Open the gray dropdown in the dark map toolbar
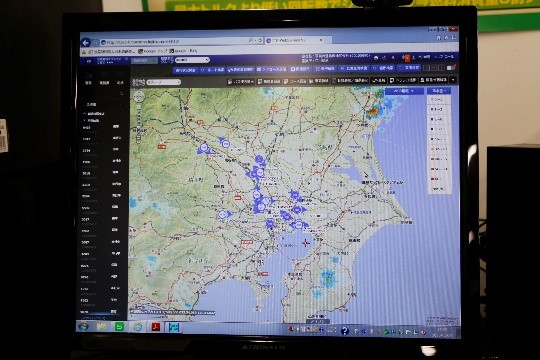The image size is (540, 360). click(164, 82)
